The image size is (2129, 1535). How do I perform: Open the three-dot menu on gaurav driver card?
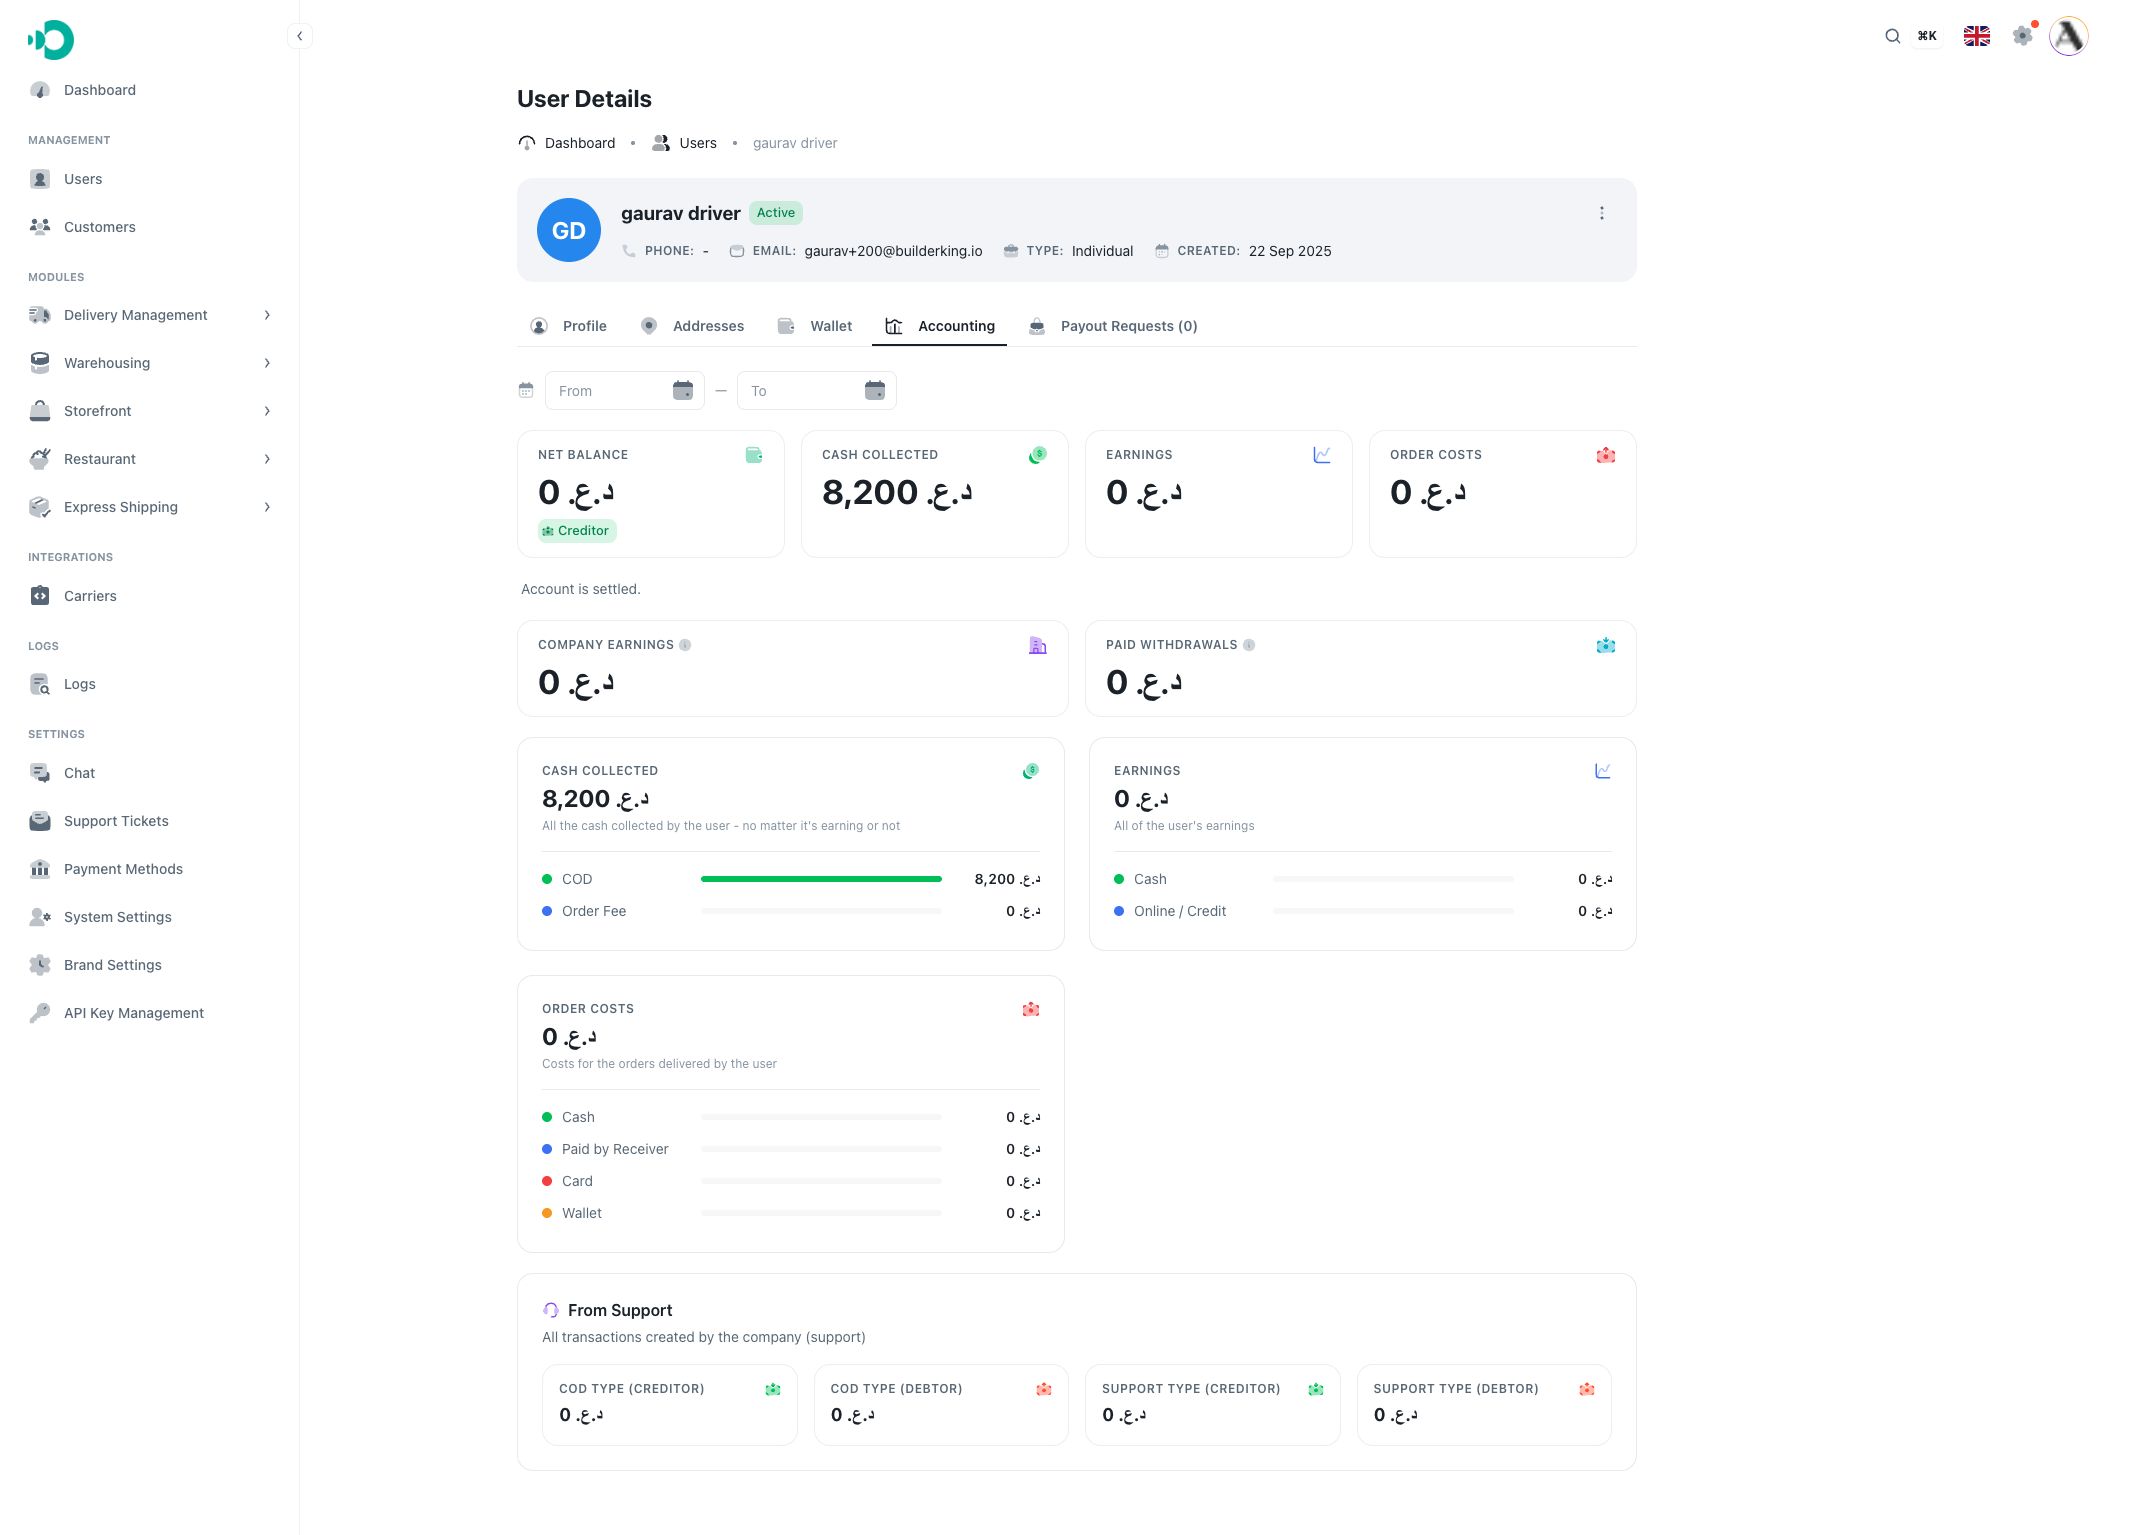1601,213
